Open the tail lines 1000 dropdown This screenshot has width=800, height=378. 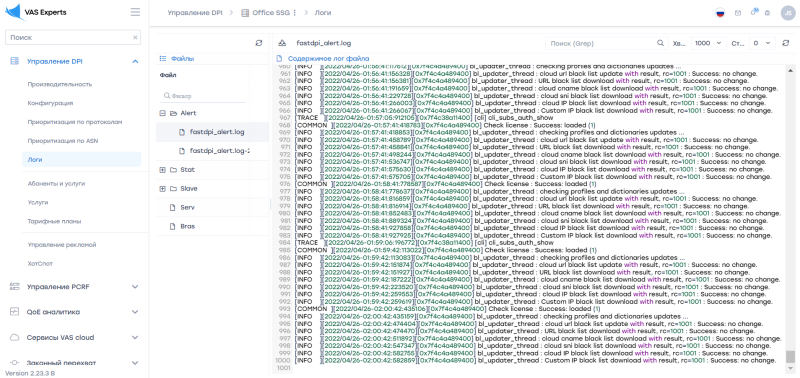click(x=709, y=43)
